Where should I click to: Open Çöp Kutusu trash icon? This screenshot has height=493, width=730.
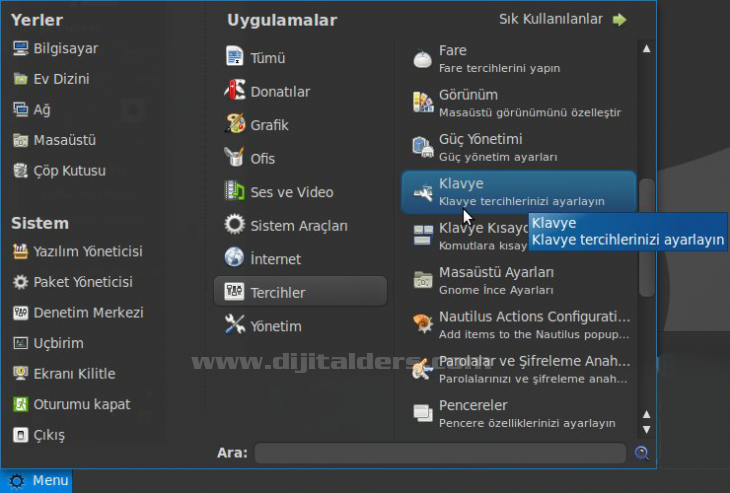(20, 171)
